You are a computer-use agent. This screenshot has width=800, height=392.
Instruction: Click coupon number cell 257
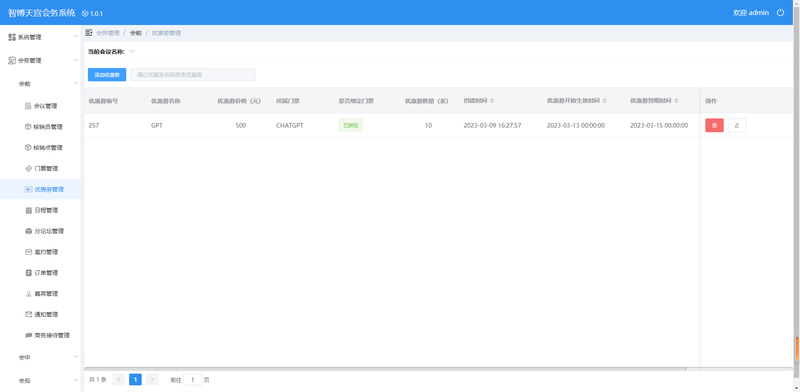pyautogui.click(x=94, y=125)
